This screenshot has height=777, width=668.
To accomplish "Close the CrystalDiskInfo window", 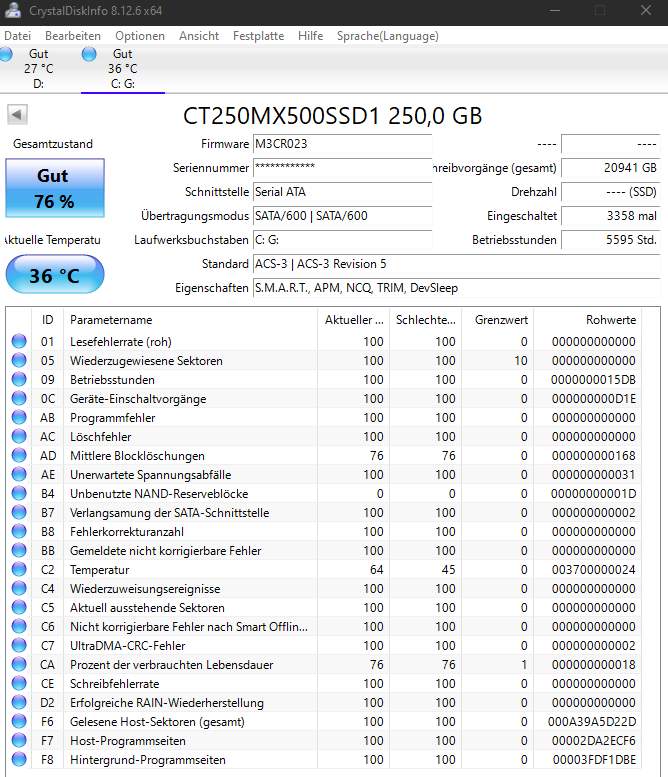I will coord(646,10).
